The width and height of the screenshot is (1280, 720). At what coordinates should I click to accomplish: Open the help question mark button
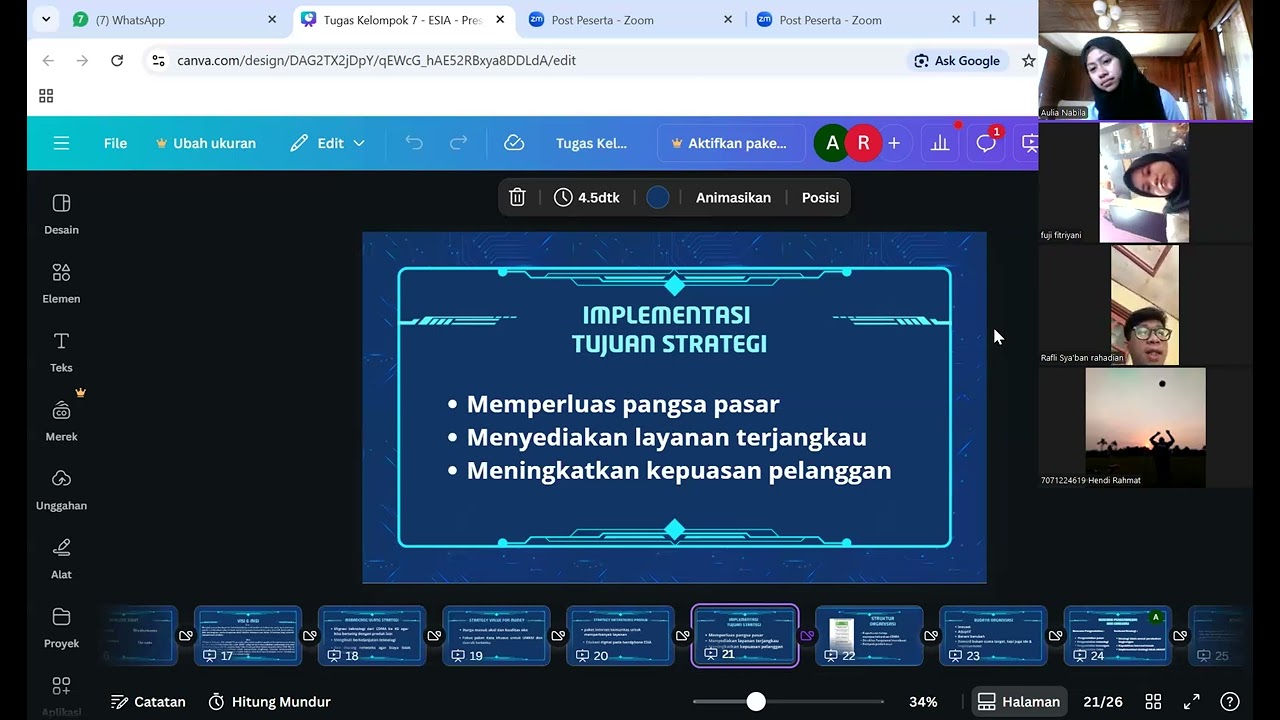pos(1230,702)
